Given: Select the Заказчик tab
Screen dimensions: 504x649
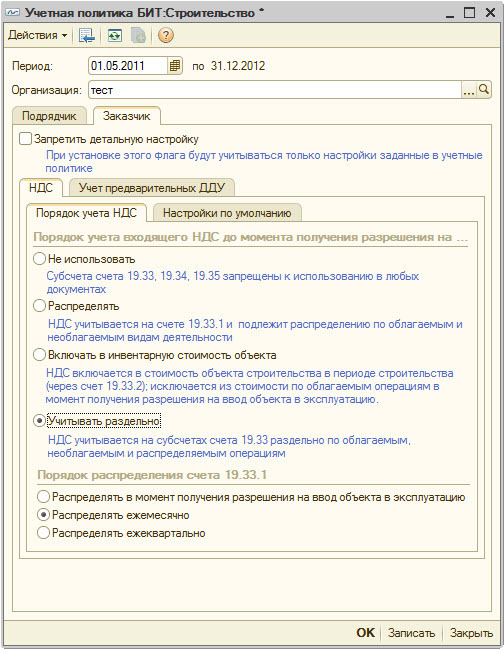Looking at the screenshot, I should pyautogui.click(x=127, y=116).
